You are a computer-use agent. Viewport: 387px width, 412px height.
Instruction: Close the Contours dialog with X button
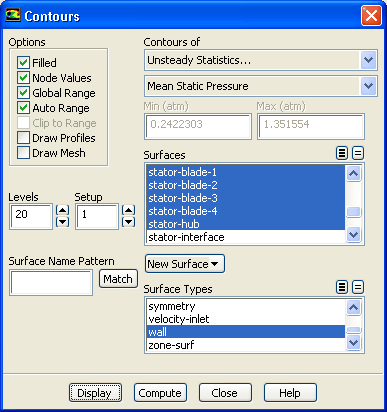pos(371,15)
